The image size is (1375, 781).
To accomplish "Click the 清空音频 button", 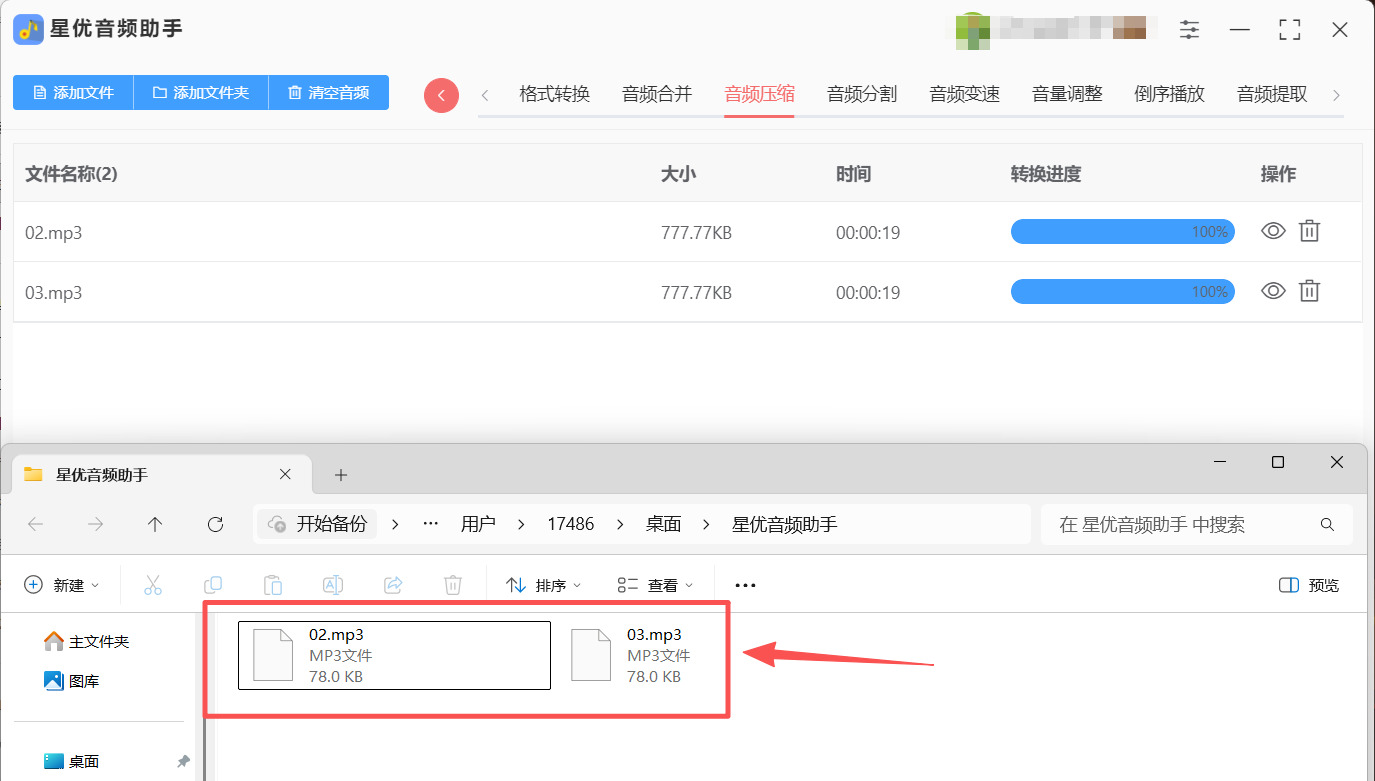I will (329, 93).
